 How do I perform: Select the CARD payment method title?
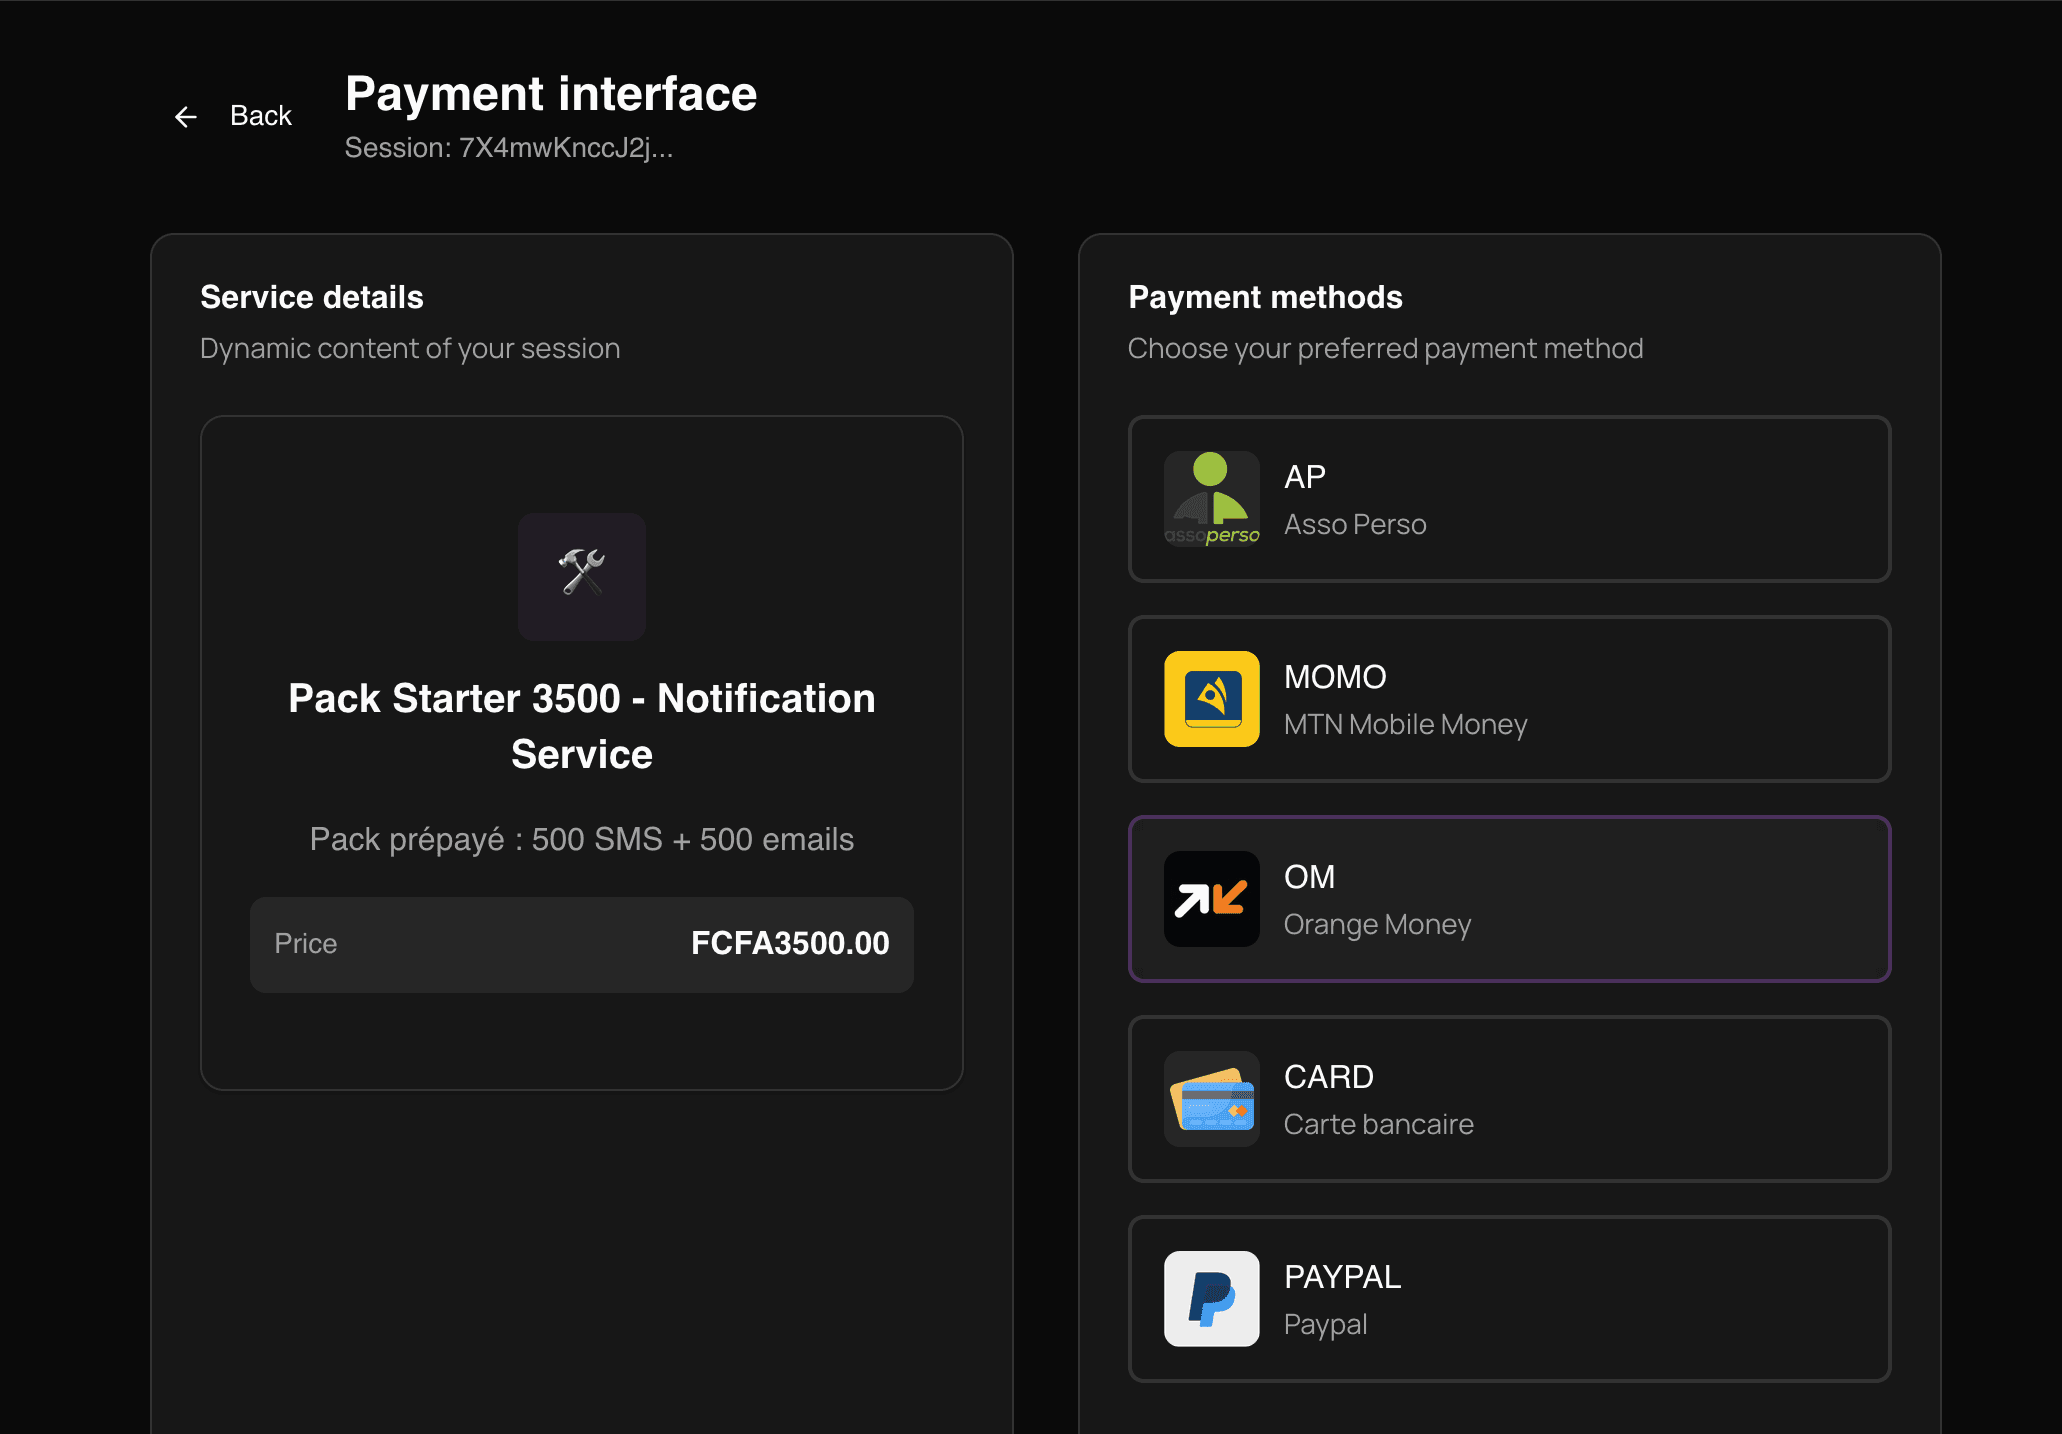click(1329, 1077)
